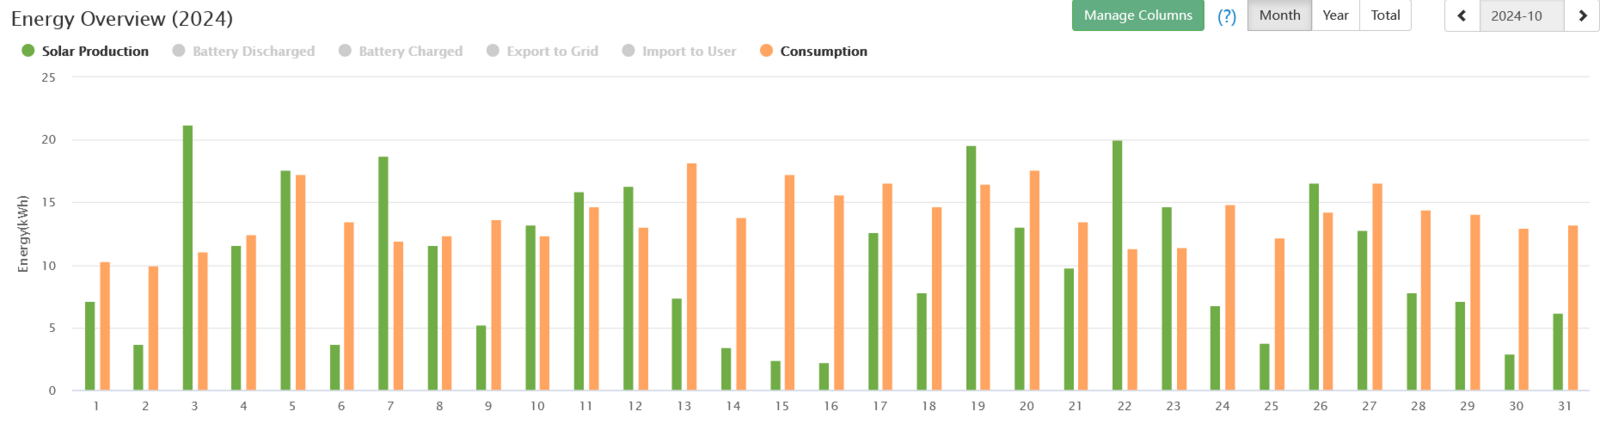This screenshot has width=1600, height=430.
Task: Click the green solar bar for day 19
Action: [971, 268]
